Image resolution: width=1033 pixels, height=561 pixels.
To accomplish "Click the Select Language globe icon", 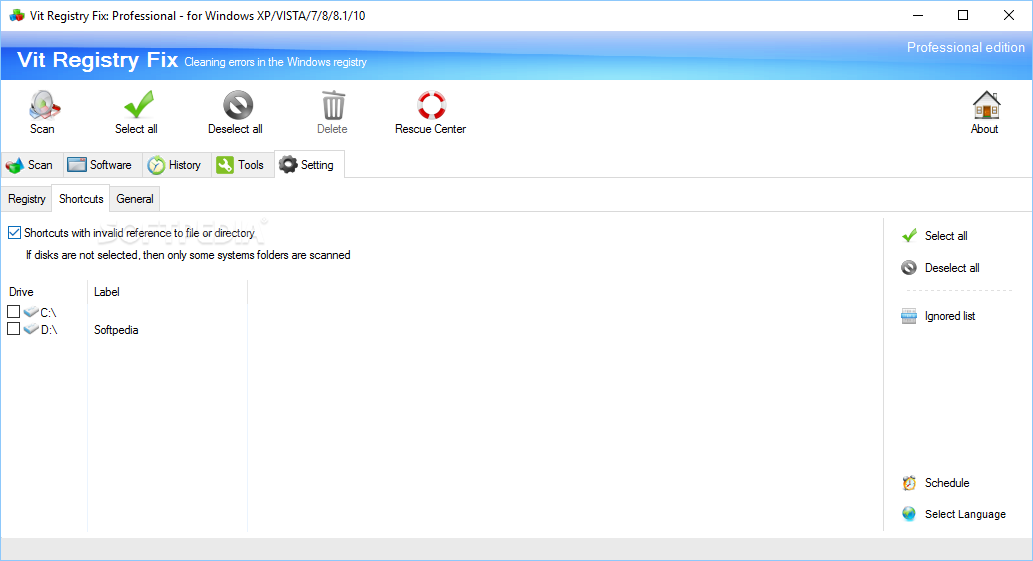I will point(908,514).
